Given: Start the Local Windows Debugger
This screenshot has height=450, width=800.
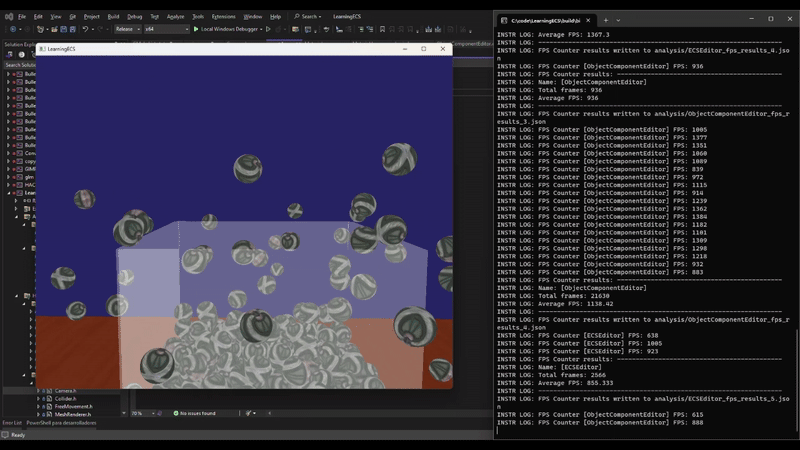Looking at the screenshot, I should click(x=227, y=29).
